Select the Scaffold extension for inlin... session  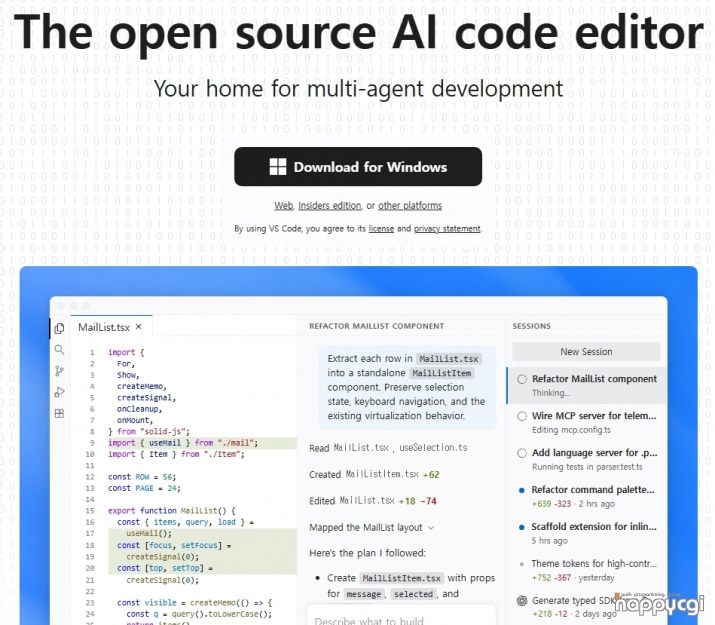coord(587,533)
